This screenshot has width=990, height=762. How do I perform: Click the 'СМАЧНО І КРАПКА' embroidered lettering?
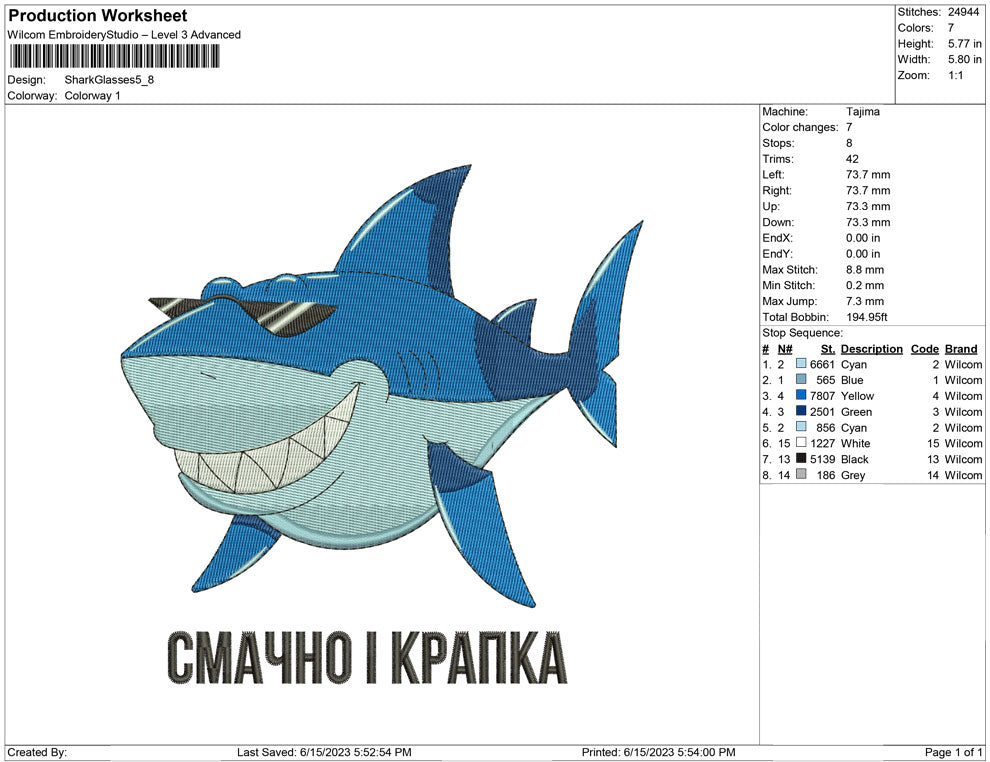[367, 658]
